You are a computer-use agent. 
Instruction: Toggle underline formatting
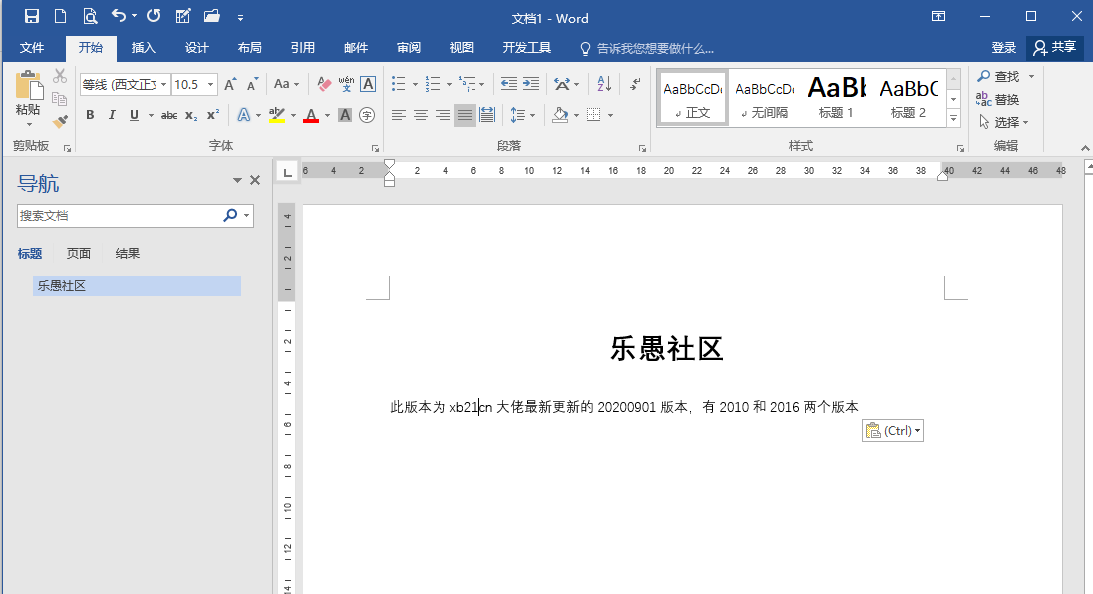pos(134,115)
